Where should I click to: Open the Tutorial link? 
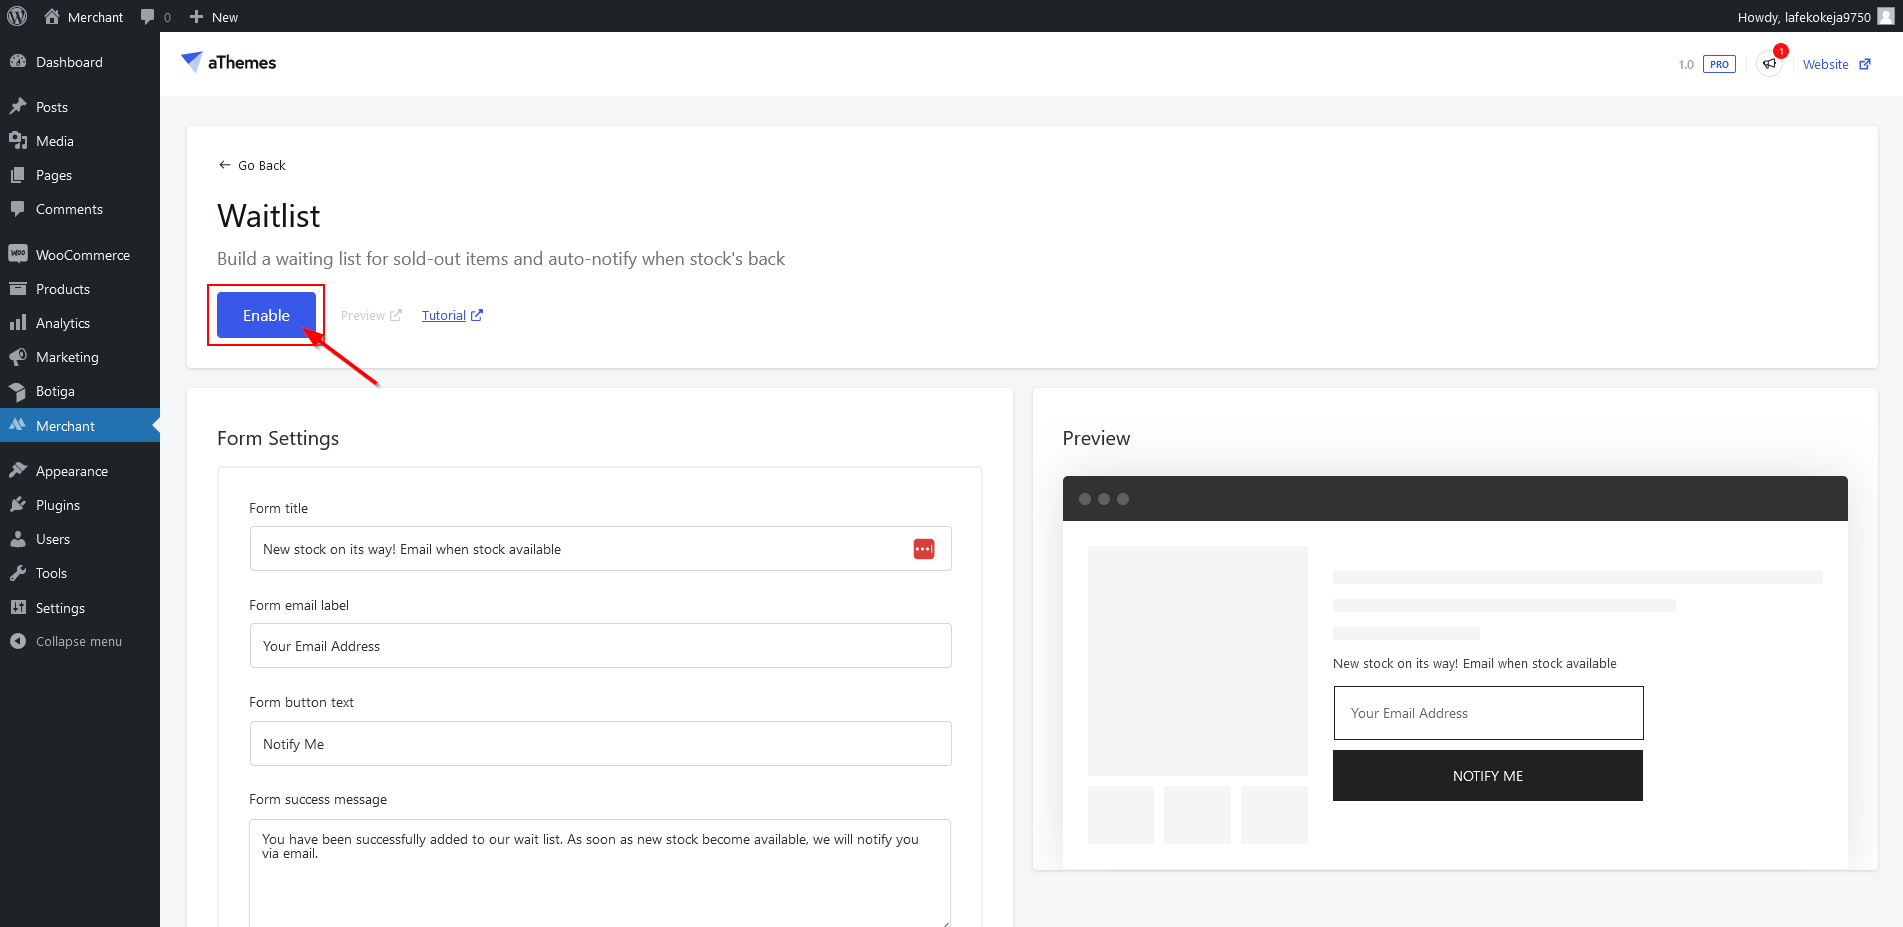(x=452, y=315)
